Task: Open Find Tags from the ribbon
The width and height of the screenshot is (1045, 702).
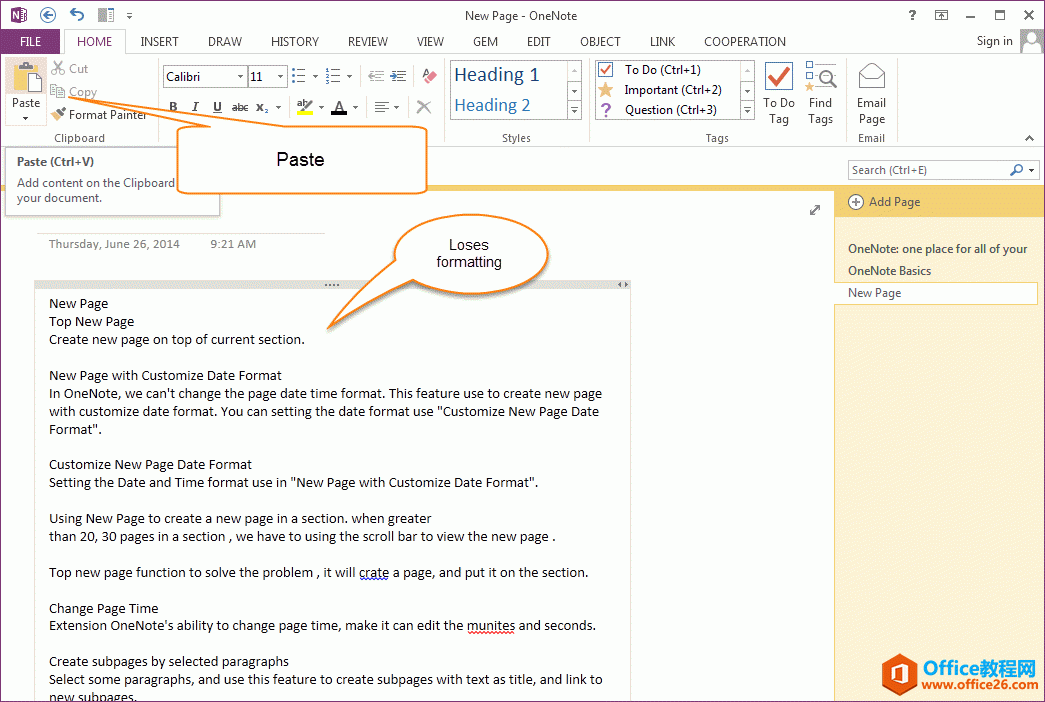Action: tap(820, 94)
